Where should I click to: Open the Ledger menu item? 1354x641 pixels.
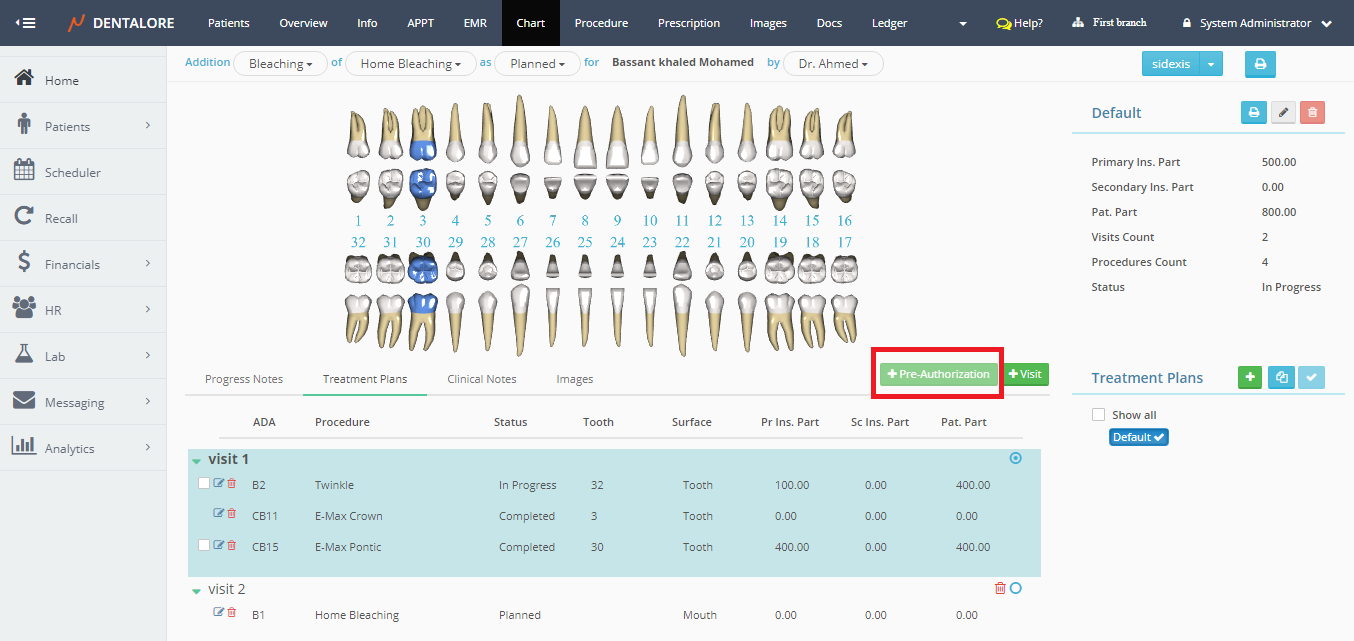[889, 23]
